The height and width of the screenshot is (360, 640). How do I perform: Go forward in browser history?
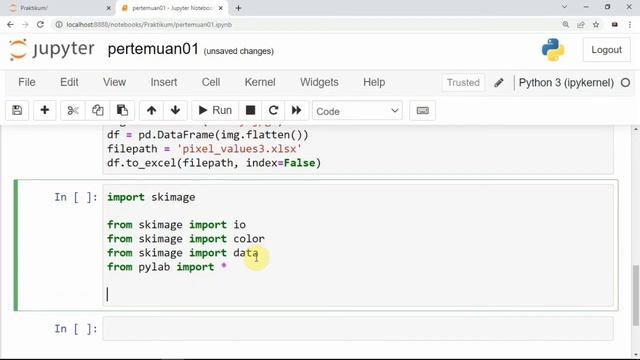(x=25, y=24)
